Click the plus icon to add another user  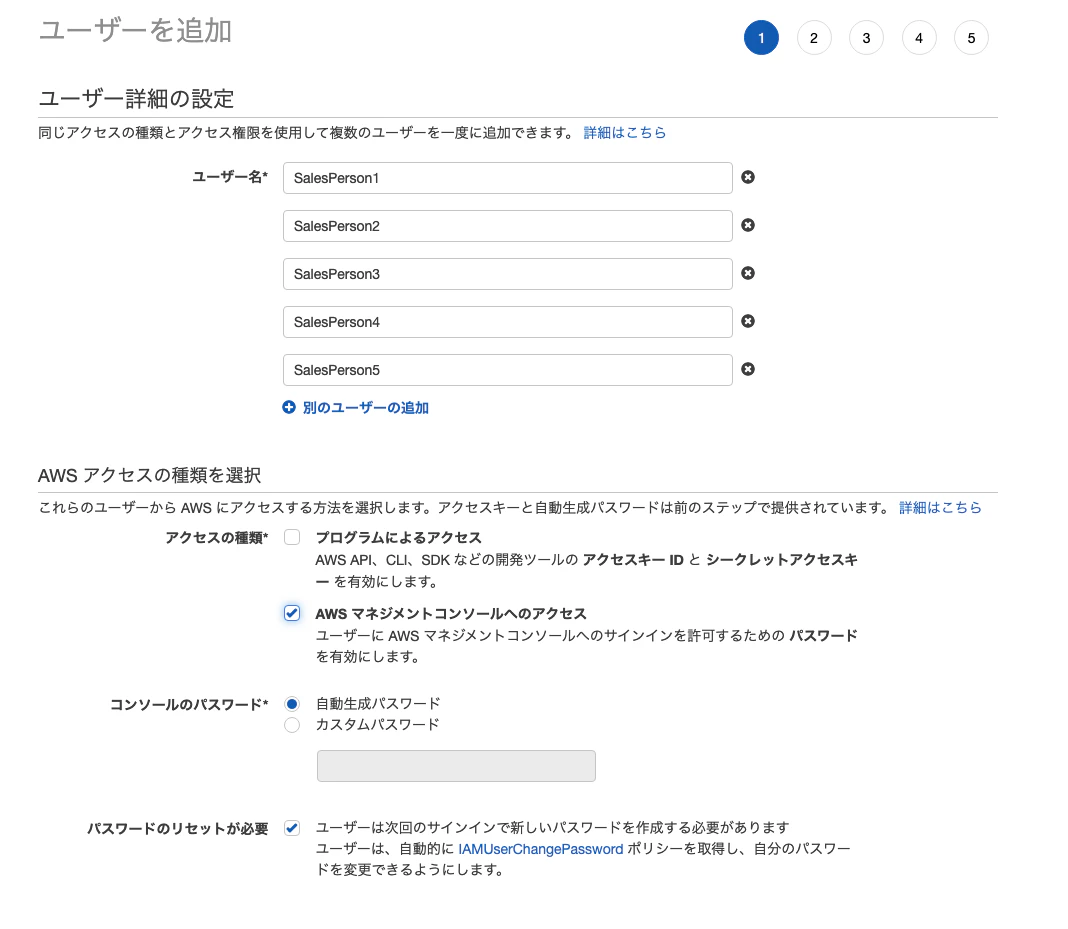click(x=289, y=407)
